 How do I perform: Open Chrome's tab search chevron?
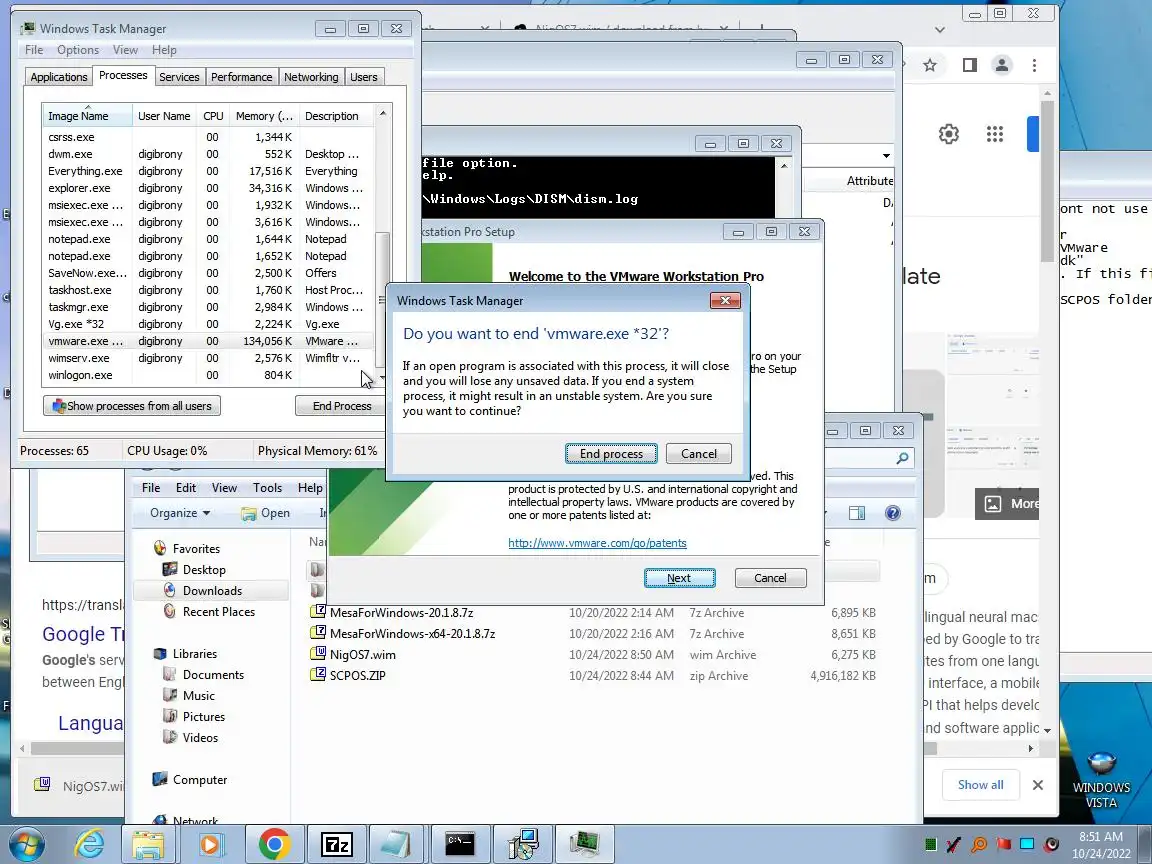click(940, 29)
